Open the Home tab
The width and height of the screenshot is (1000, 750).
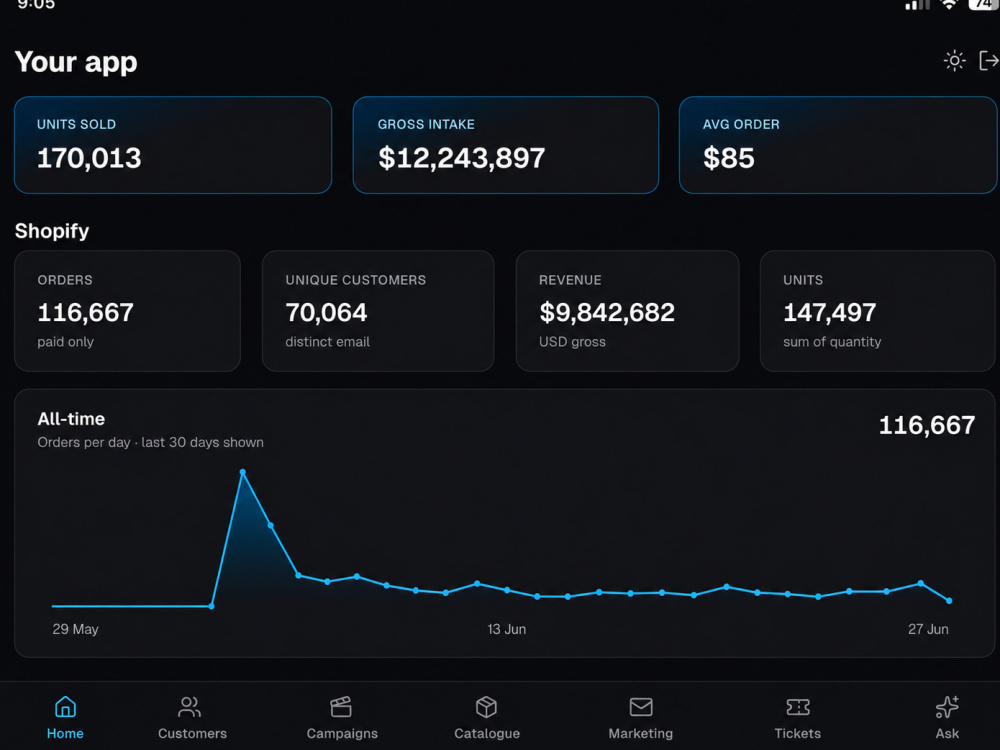[x=65, y=717]
